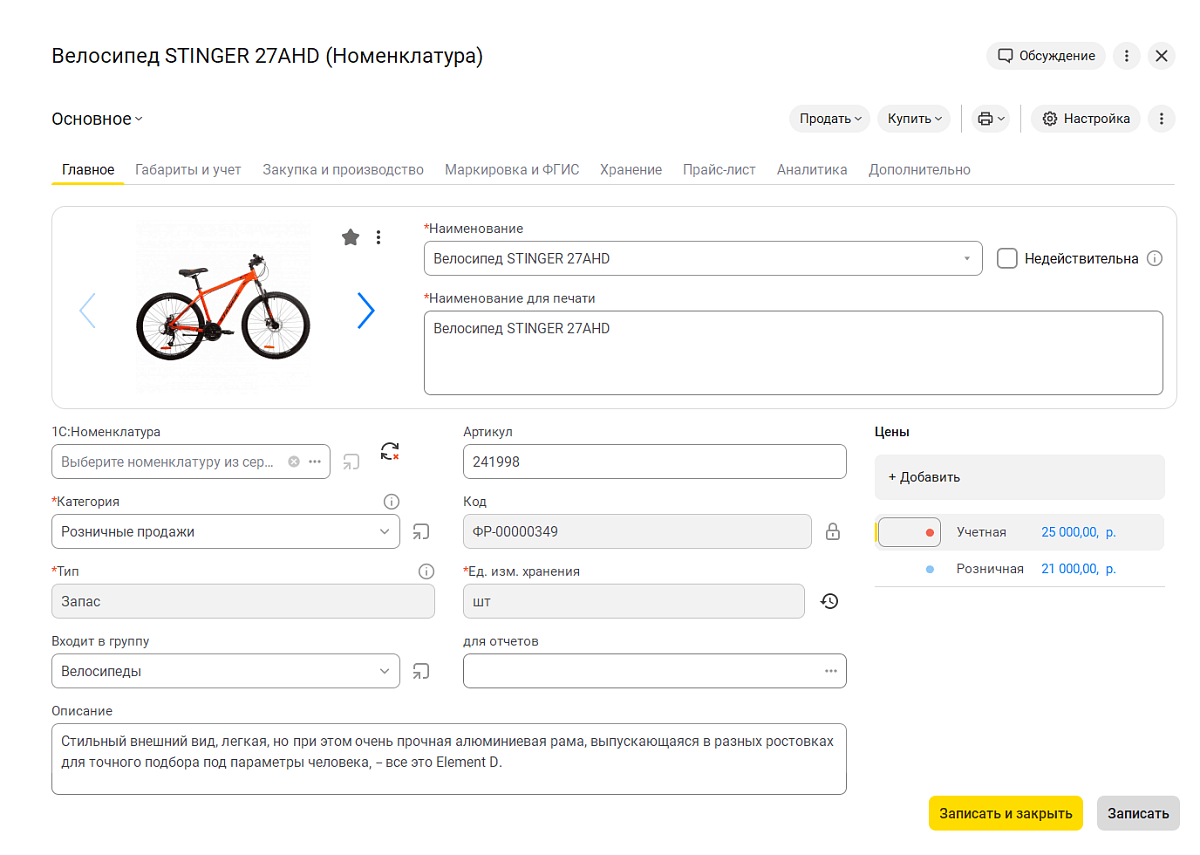1200x855 pixels.
Task: Click the Розничная price 21 000,00
Action: pyautogui.click(x=1079, y=568)
